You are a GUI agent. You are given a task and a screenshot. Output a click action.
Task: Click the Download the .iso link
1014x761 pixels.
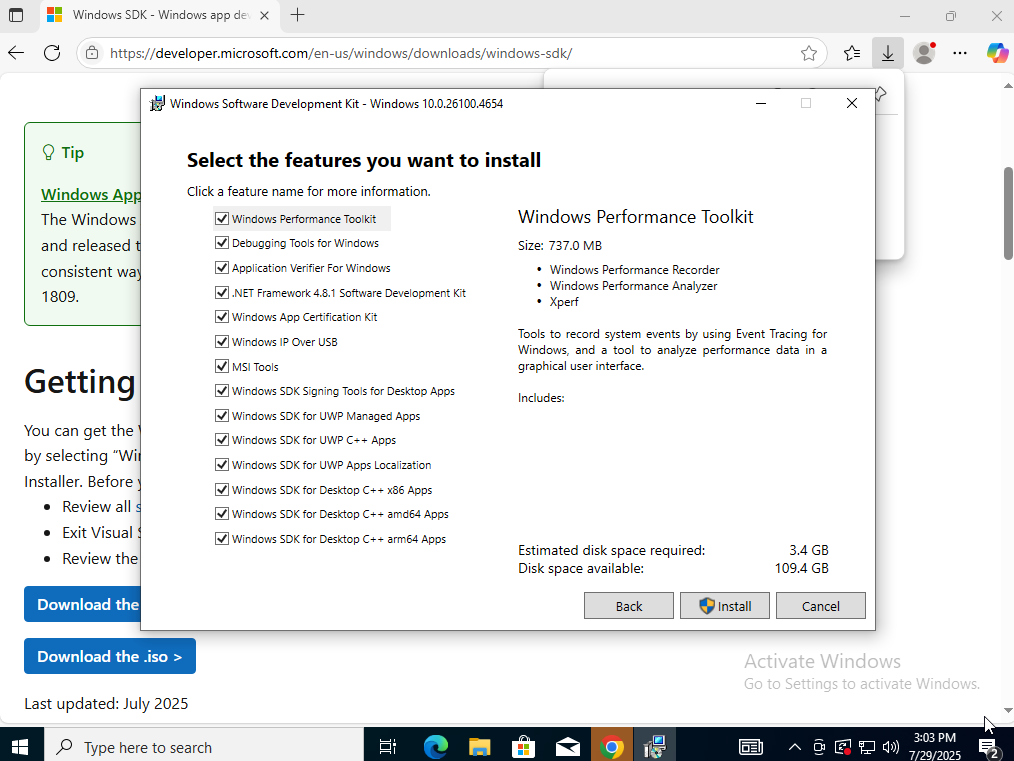tap(110, 656)
